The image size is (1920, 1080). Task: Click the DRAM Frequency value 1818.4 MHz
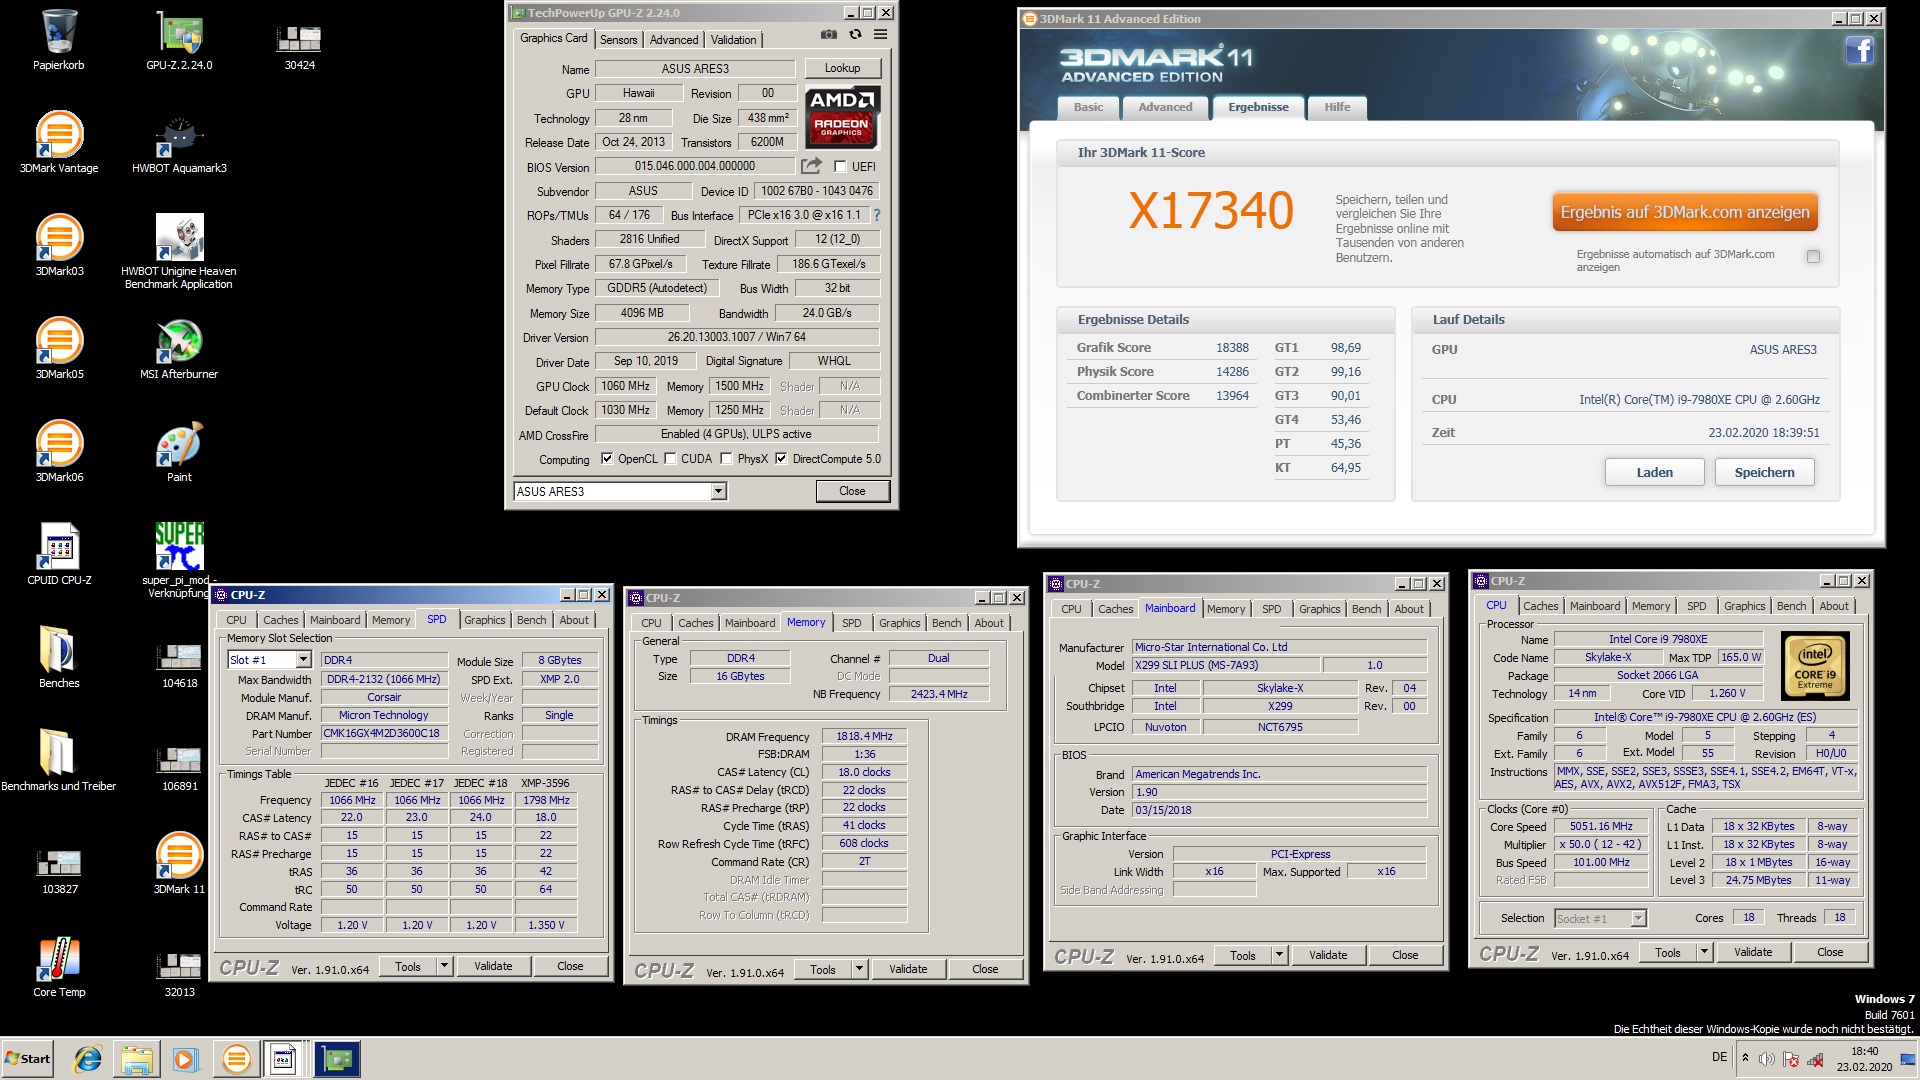[x=864, y=736]
